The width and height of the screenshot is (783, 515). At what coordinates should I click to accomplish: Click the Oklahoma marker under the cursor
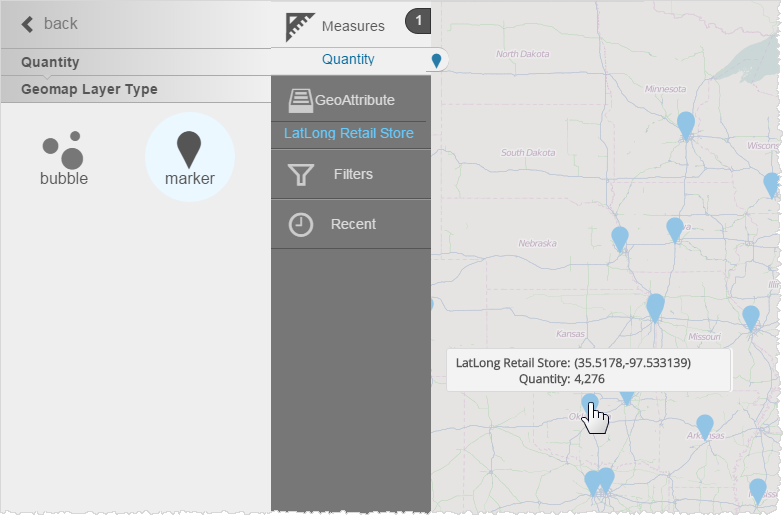pos(590,405)
